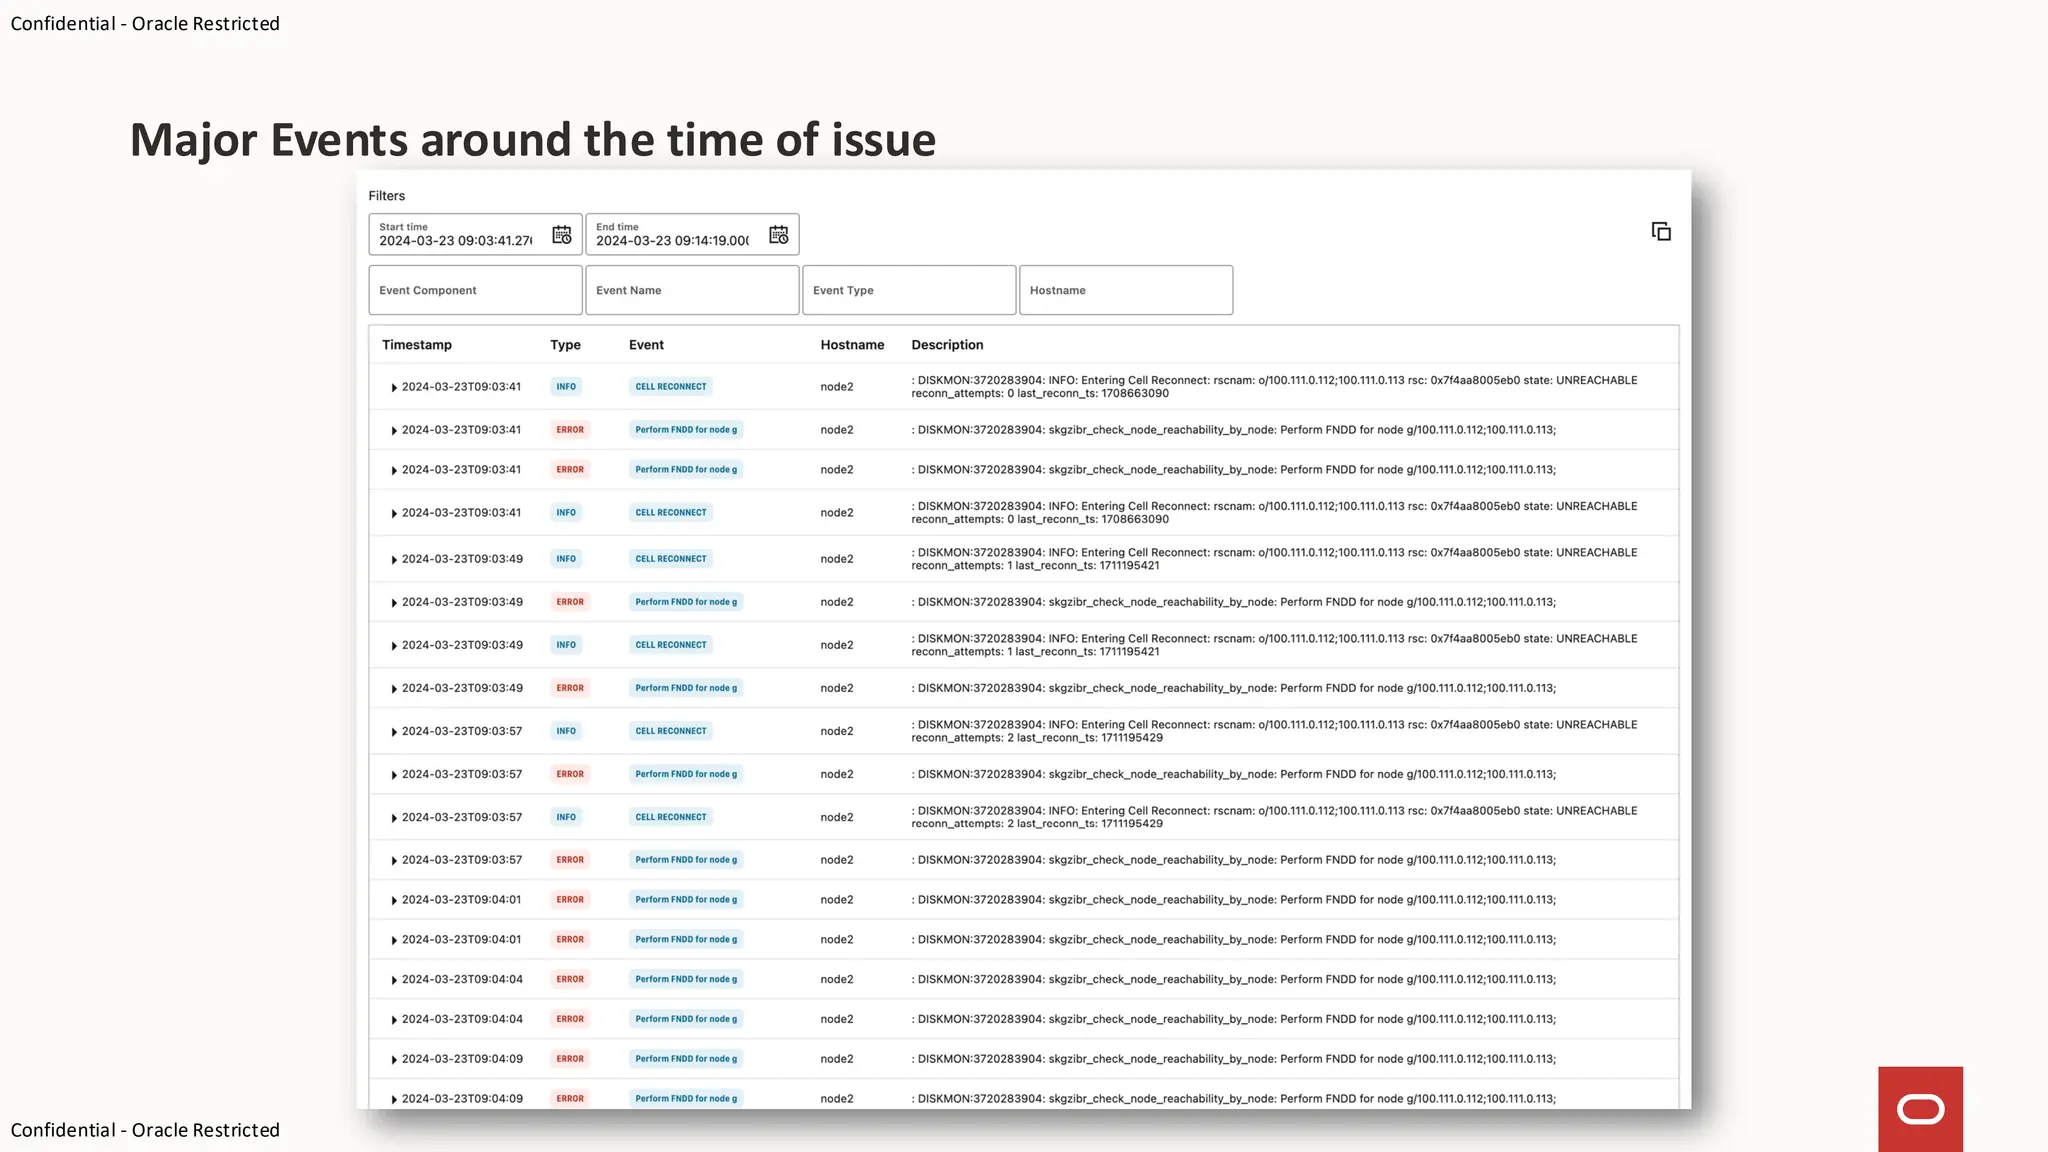This screenshot has height=1152, width=2048.
Task: Click the description mentioning reconn_attempts: 2 in the first 09:03:57 row
Action: pyautogui.click(x=1274, y=731)
